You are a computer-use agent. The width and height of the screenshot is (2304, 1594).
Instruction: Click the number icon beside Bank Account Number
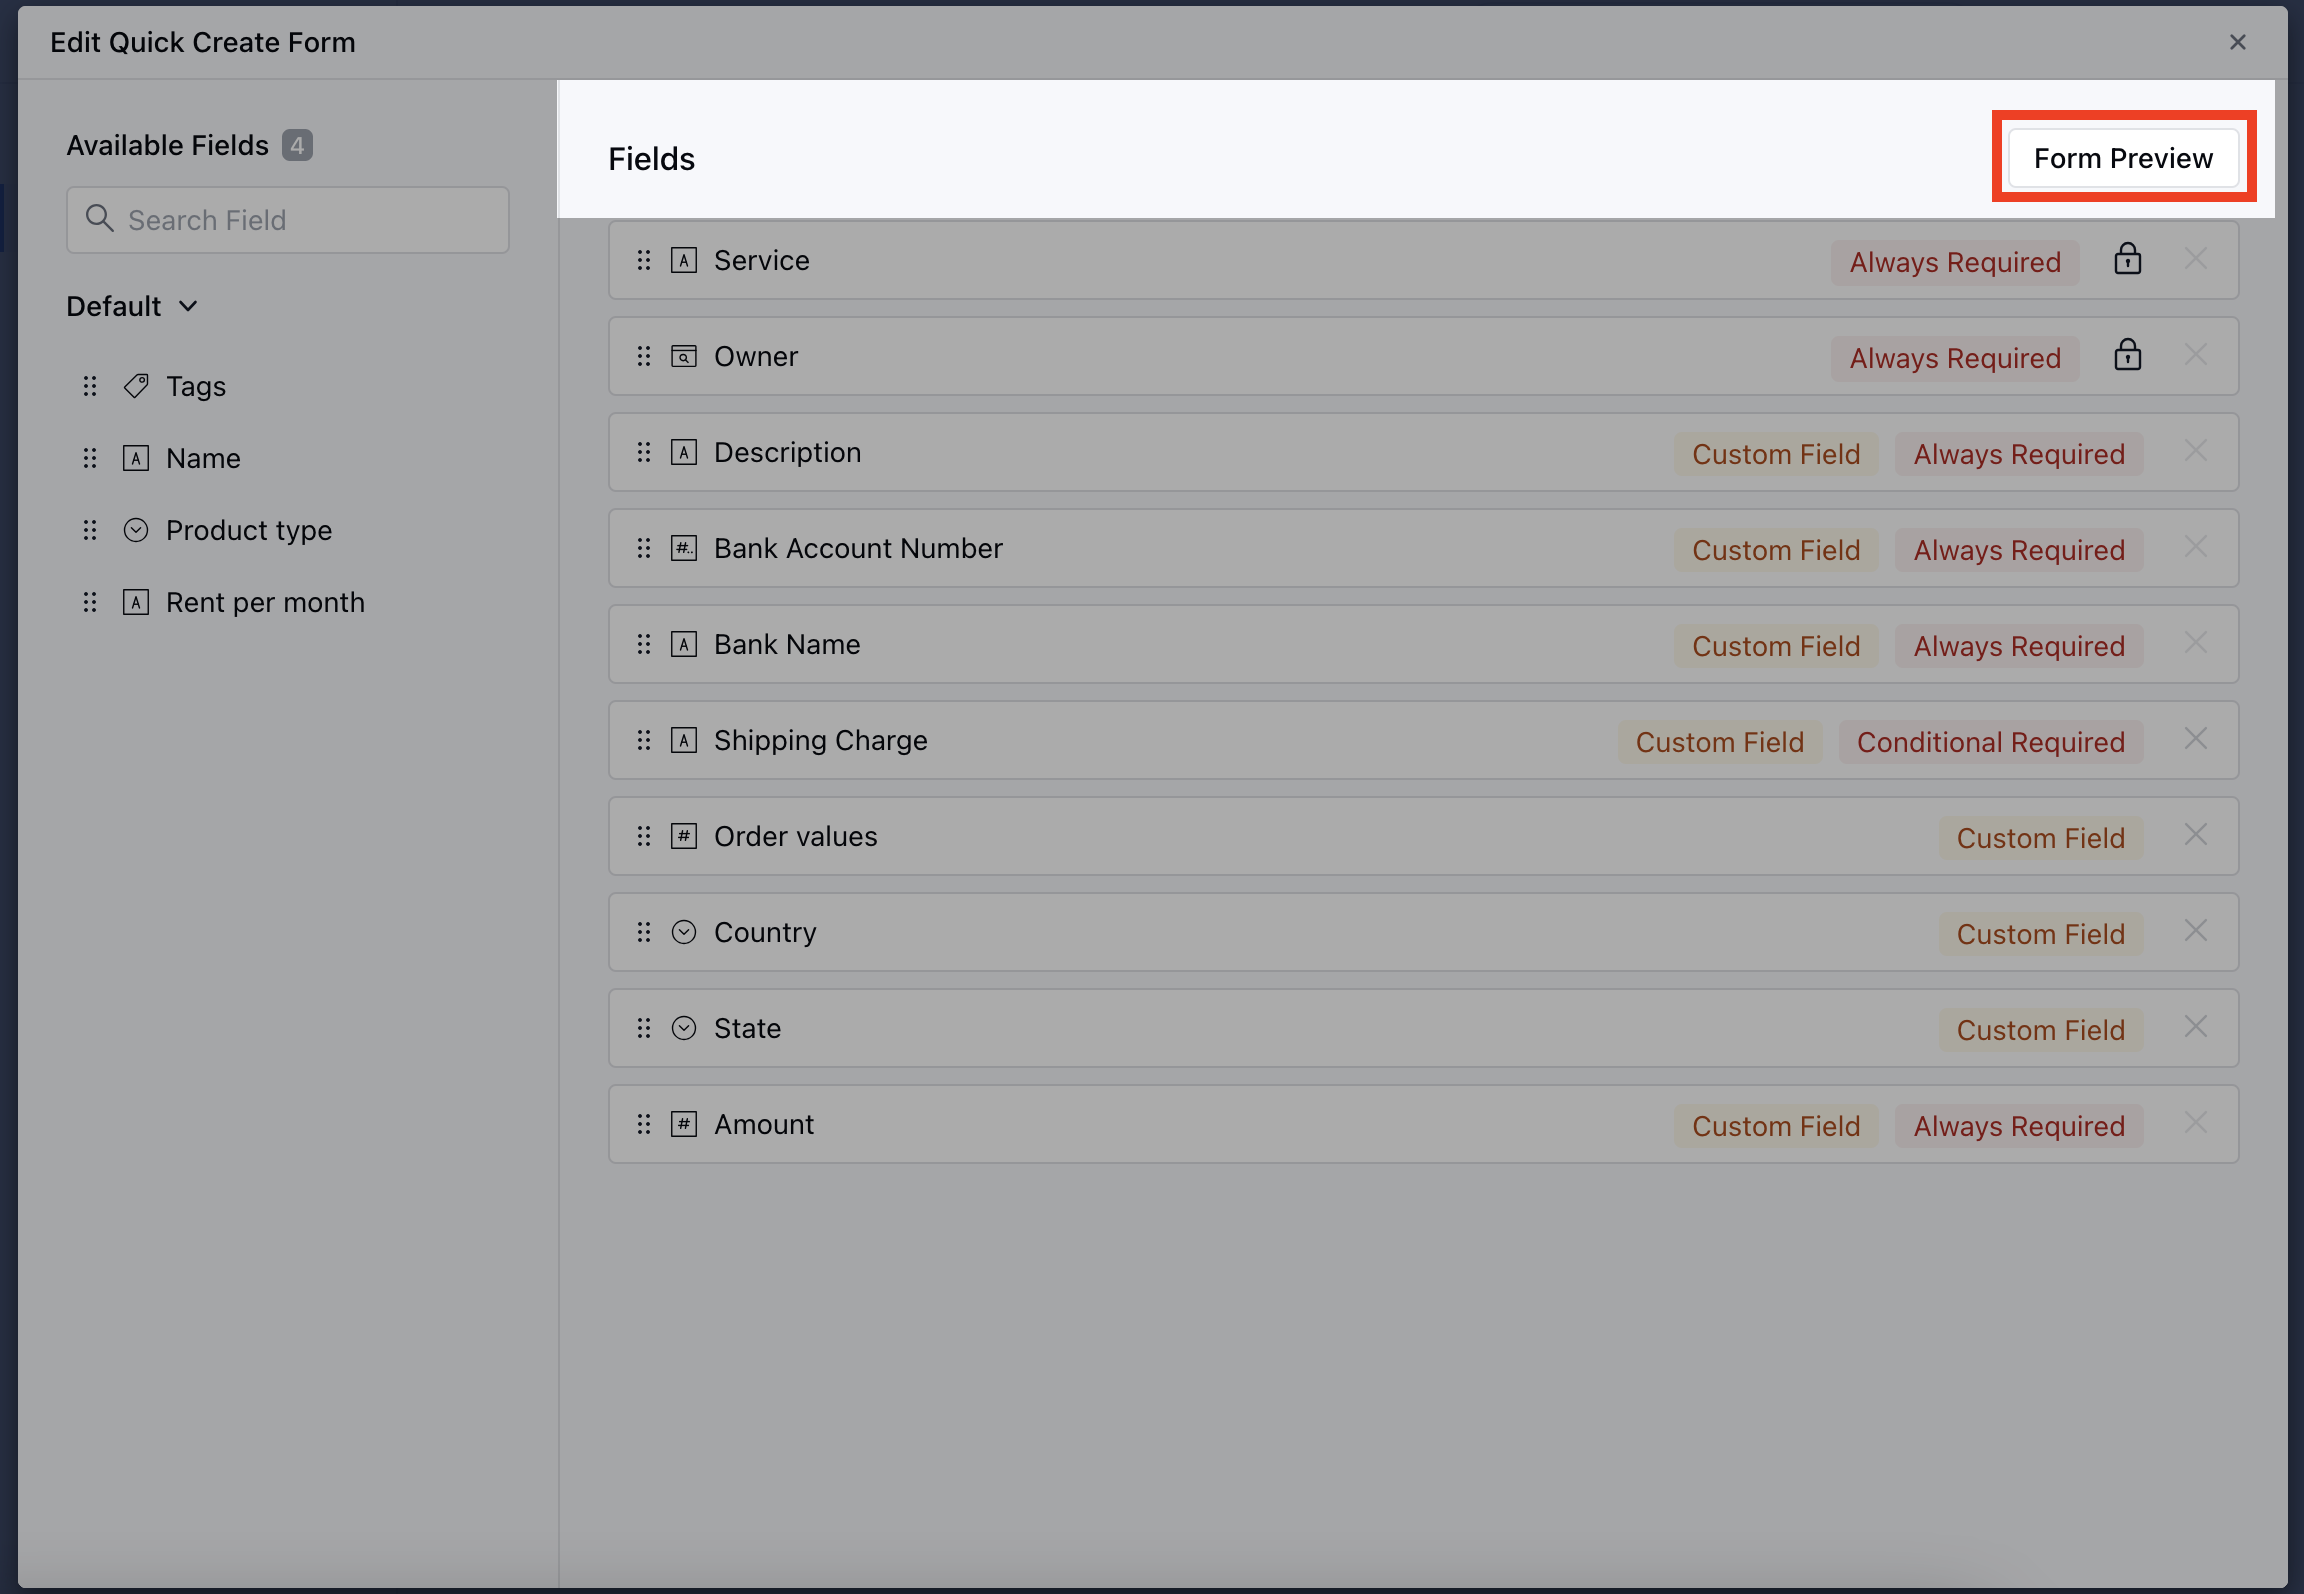tap(684, 548)
